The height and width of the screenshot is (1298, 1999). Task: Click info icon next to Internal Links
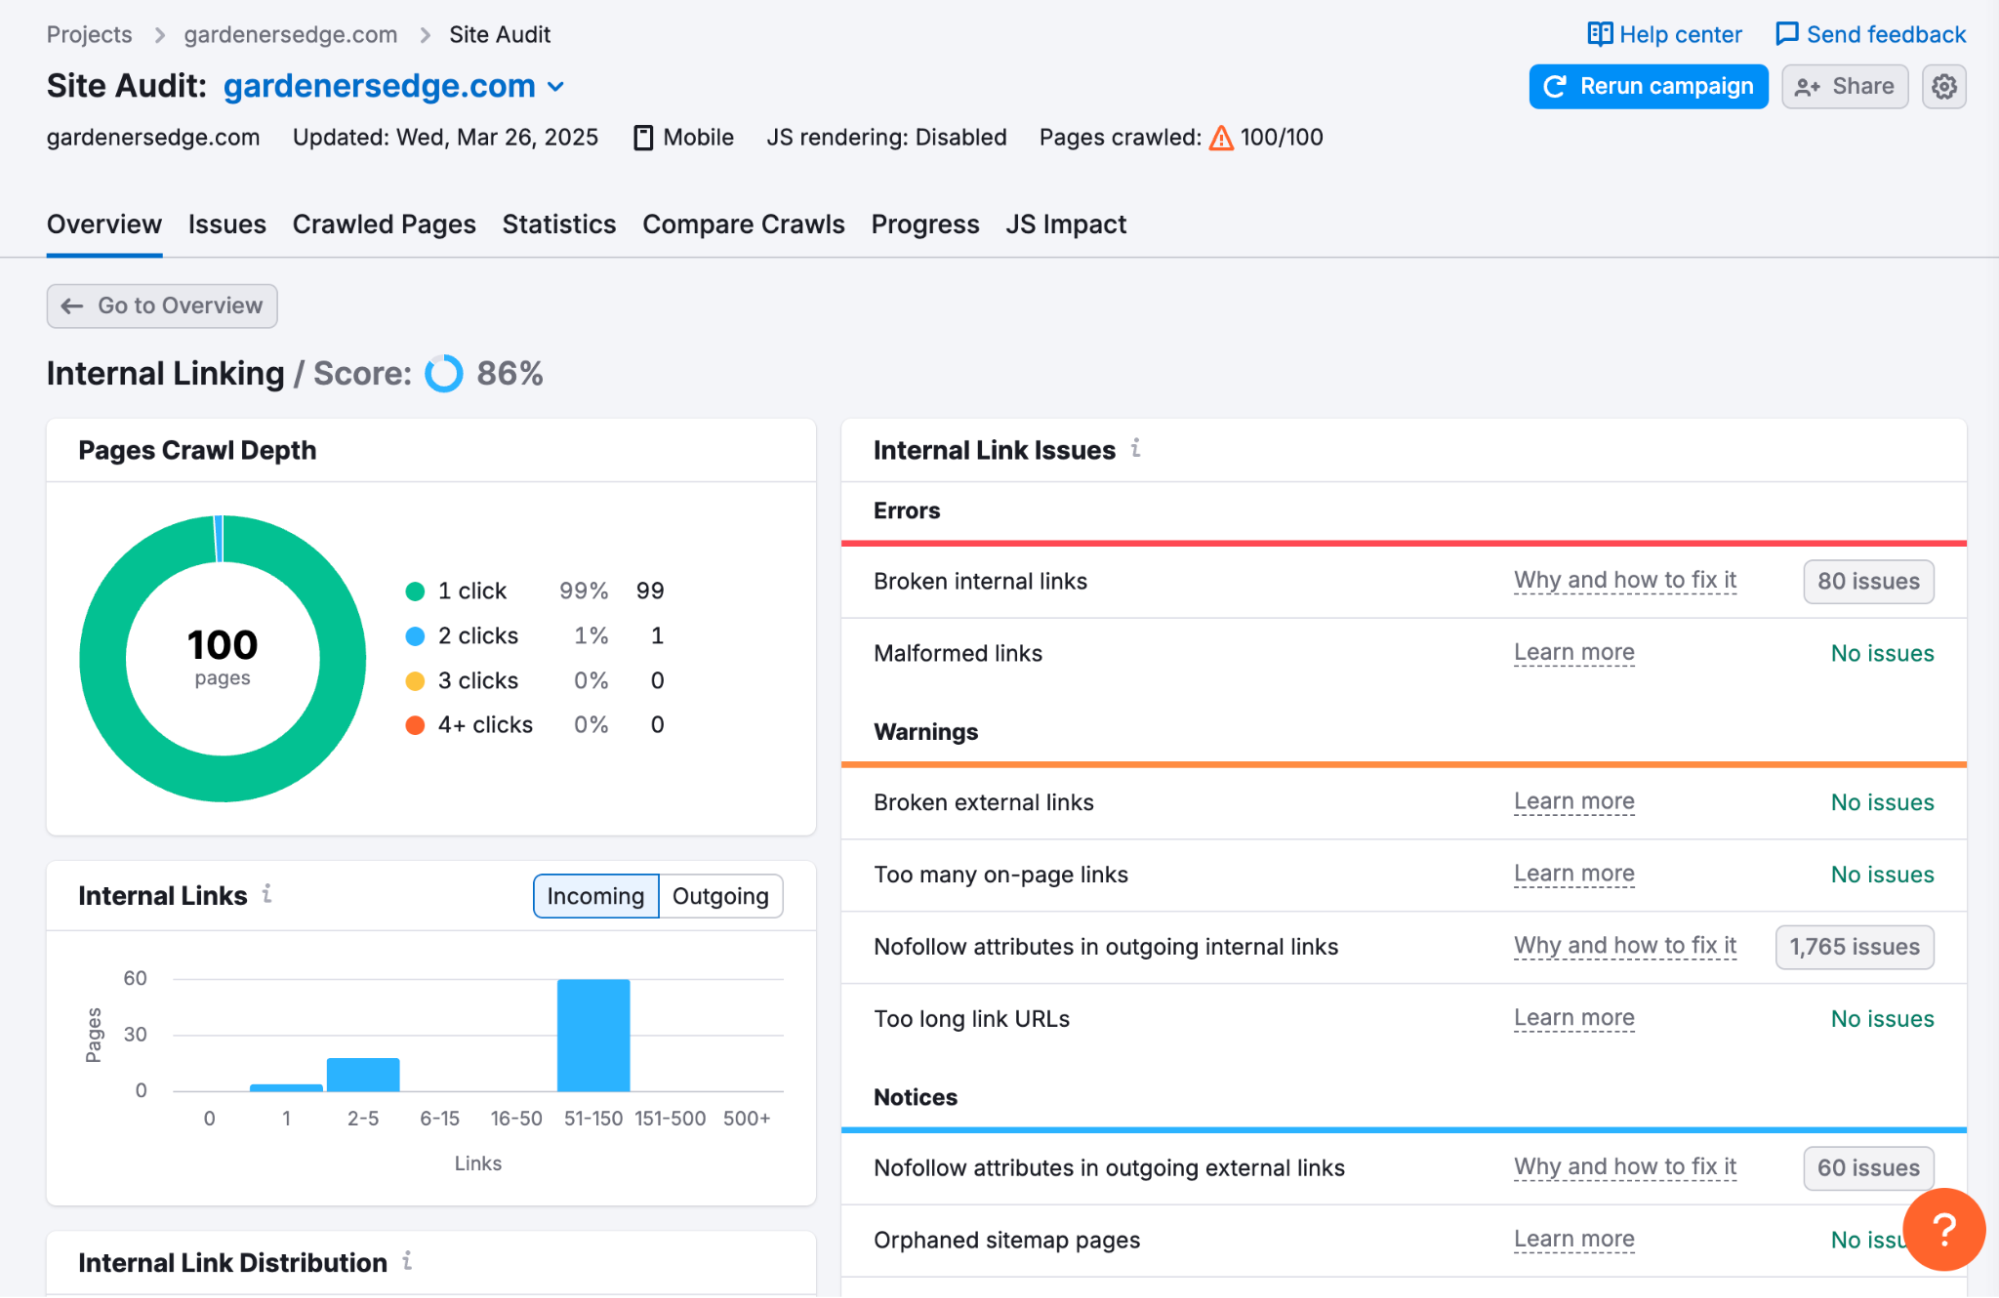[x=267, y=894]
